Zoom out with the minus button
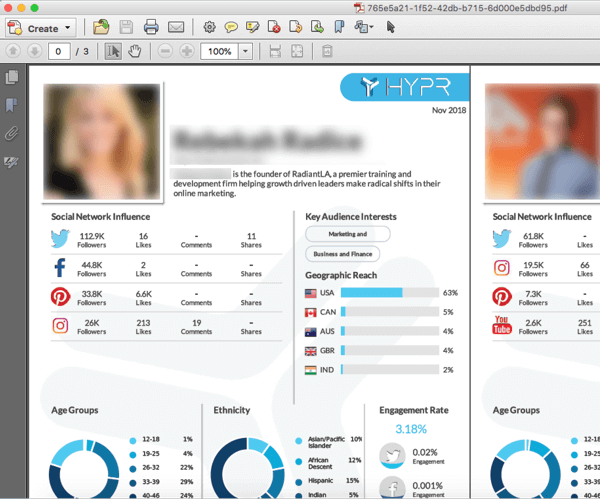This screenshot has height=499, width=600. point(165,51)
